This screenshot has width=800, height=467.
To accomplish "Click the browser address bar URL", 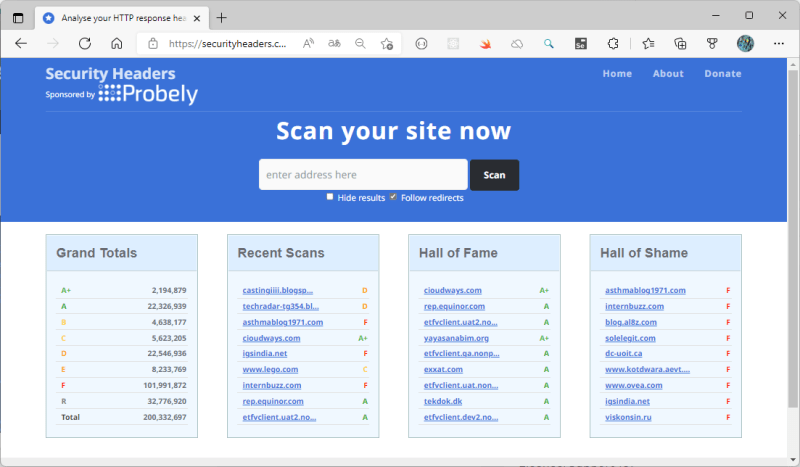I will click(228, 44).
